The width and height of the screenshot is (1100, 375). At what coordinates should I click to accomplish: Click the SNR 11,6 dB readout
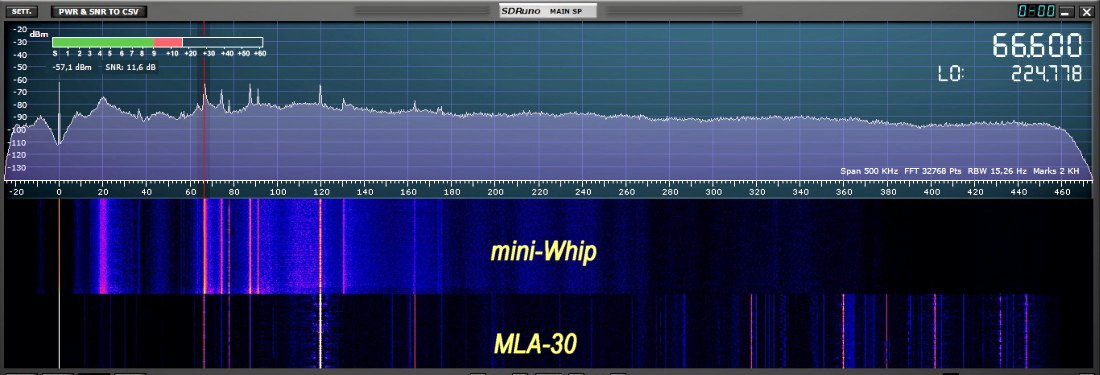pyautogui.click(x=130, y=67)
